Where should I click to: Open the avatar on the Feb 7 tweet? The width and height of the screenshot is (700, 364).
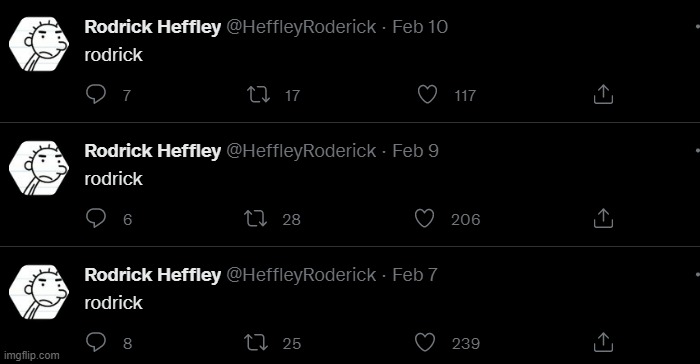pos(39,292)
